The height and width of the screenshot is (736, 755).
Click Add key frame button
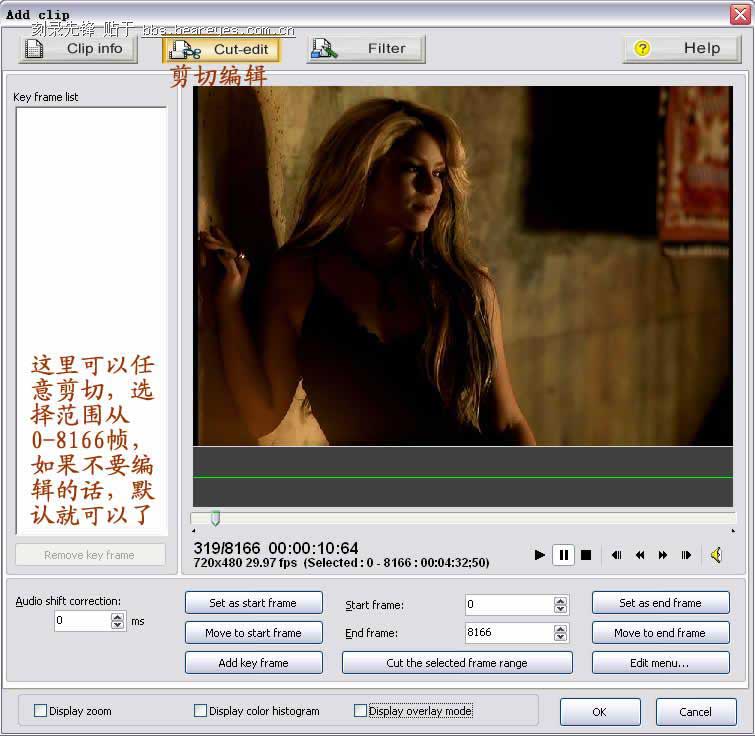253,663
